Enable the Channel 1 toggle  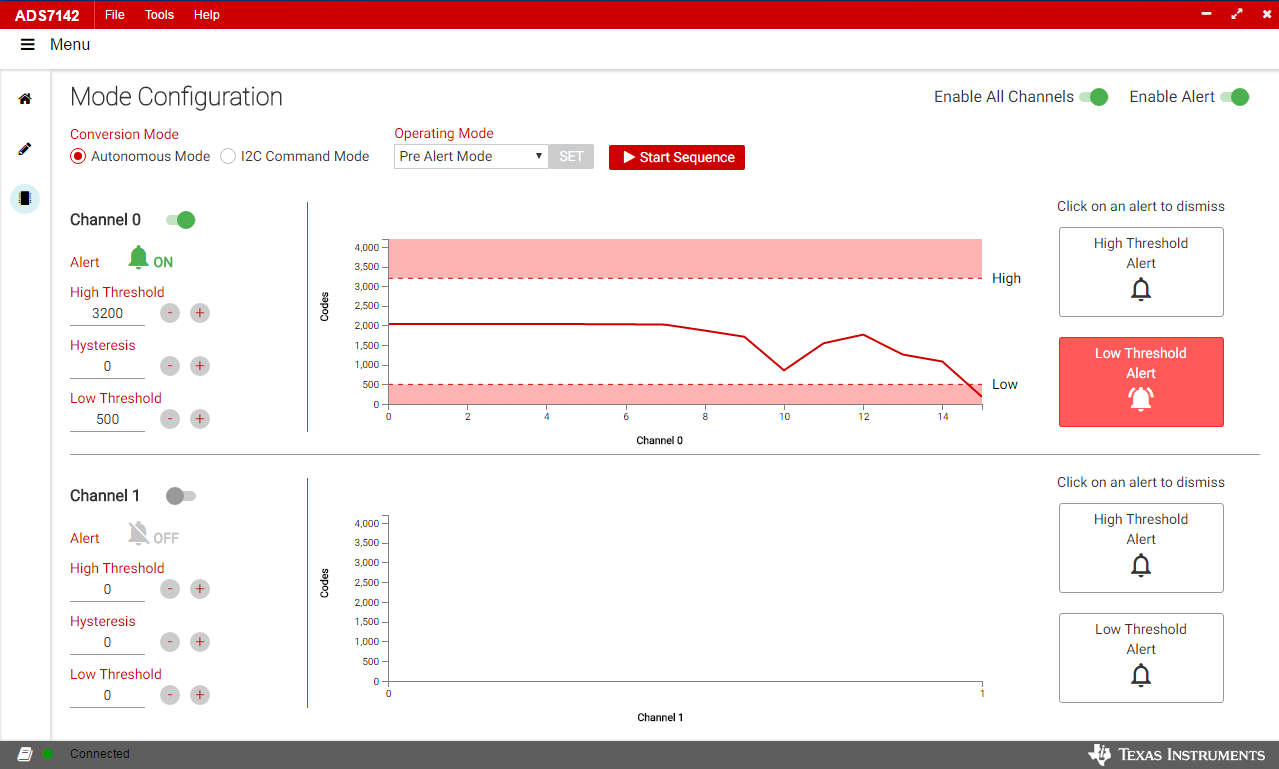pos(181,496)
